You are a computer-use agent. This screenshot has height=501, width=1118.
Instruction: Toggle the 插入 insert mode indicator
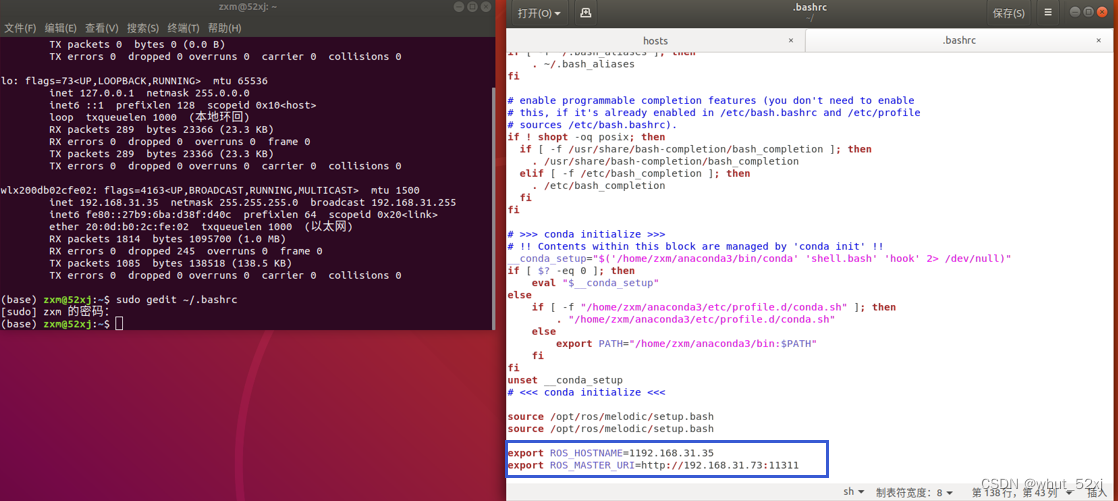(1097, 492)
